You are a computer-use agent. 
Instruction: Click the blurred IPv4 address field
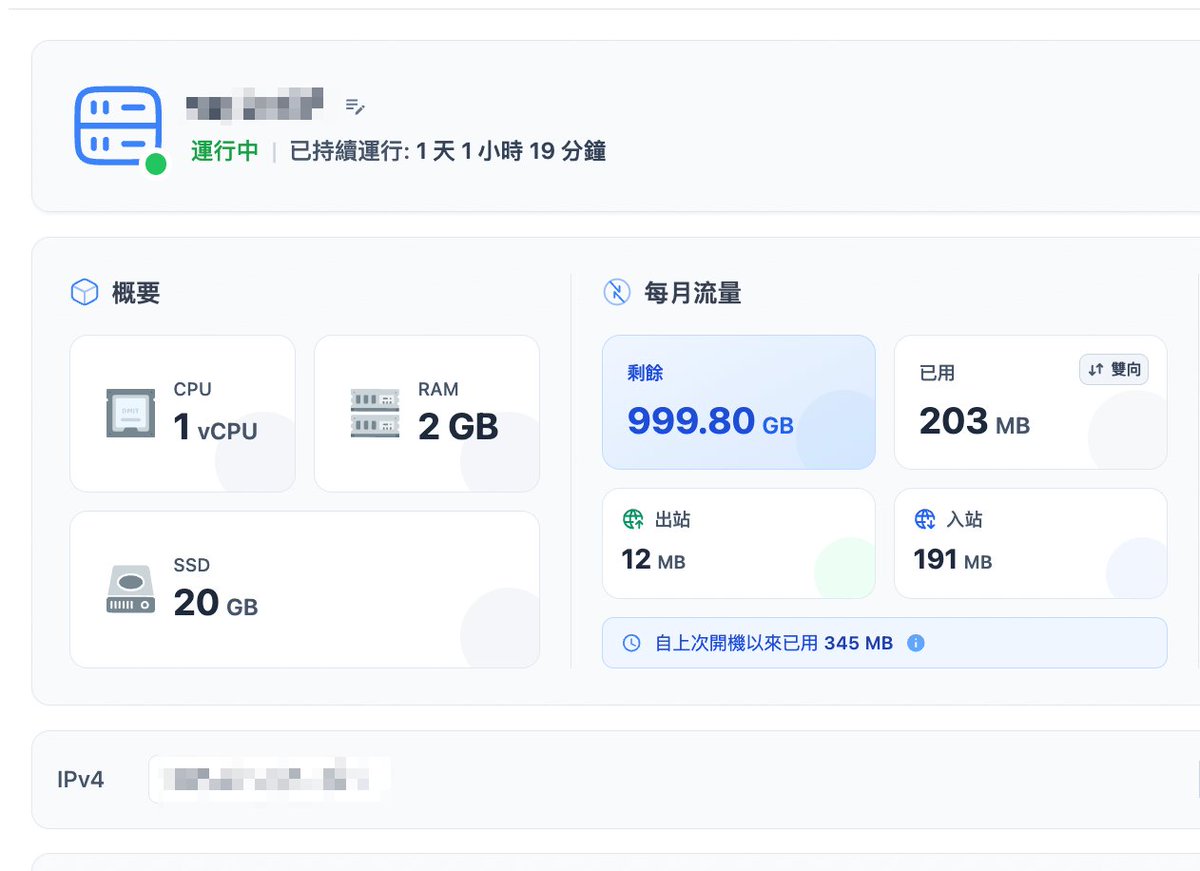pyautogui.click(x=270, y=779)
